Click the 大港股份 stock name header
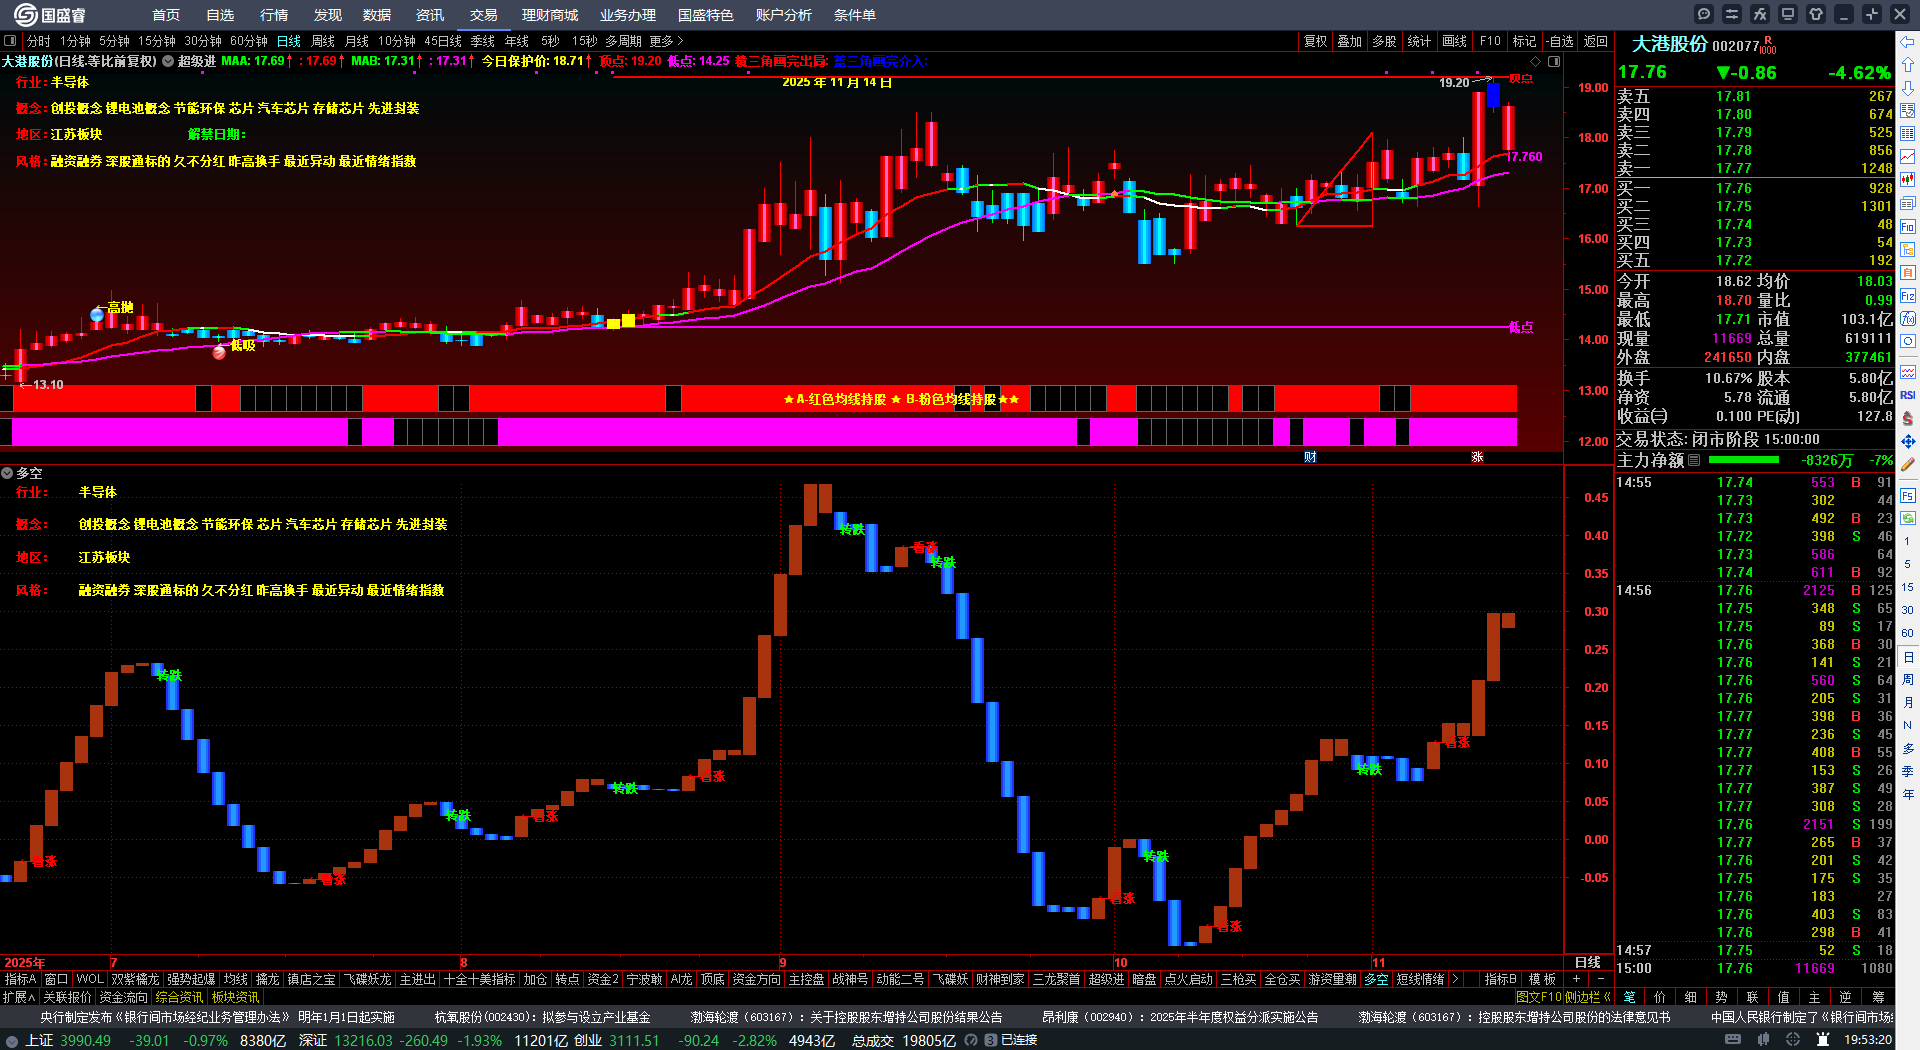The image size is (1920, 1050). pos(1670,44)
